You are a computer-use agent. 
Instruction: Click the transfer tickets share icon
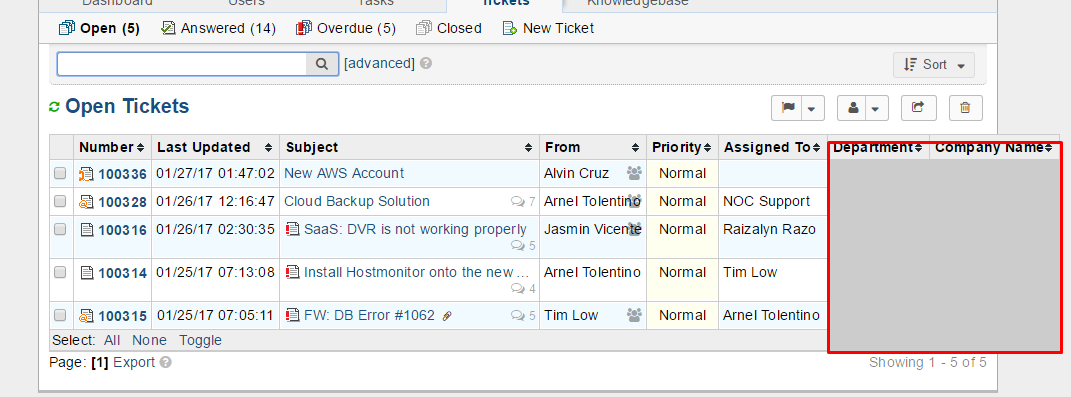[x=918, y=107]
